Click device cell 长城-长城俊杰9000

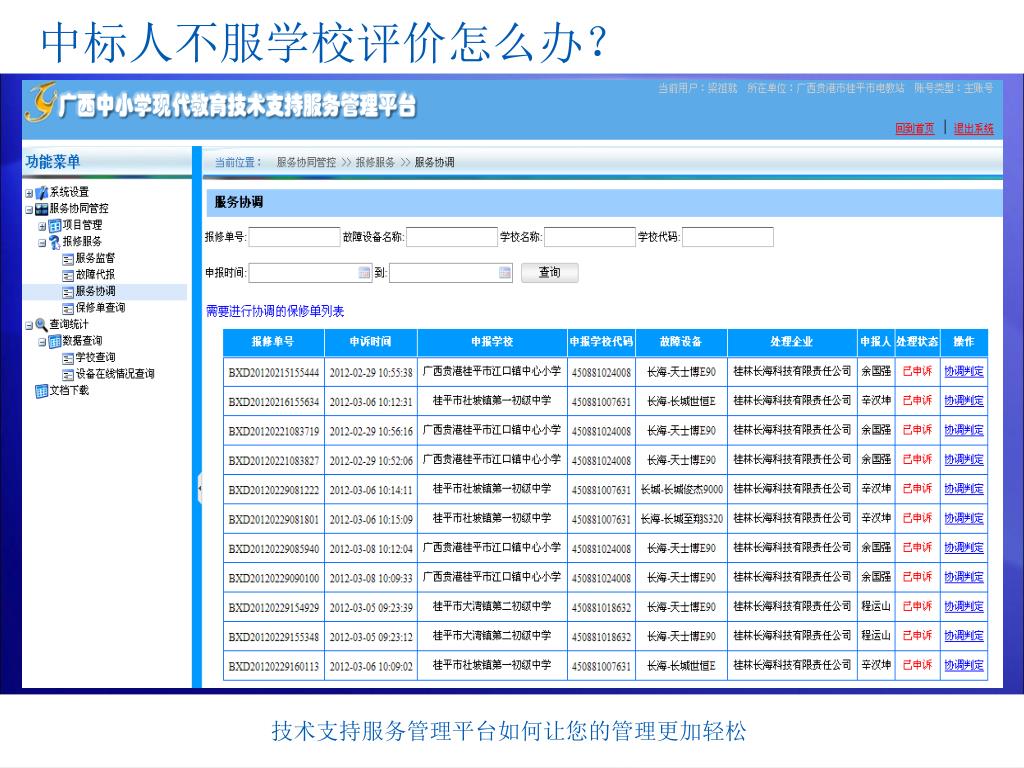681,489
